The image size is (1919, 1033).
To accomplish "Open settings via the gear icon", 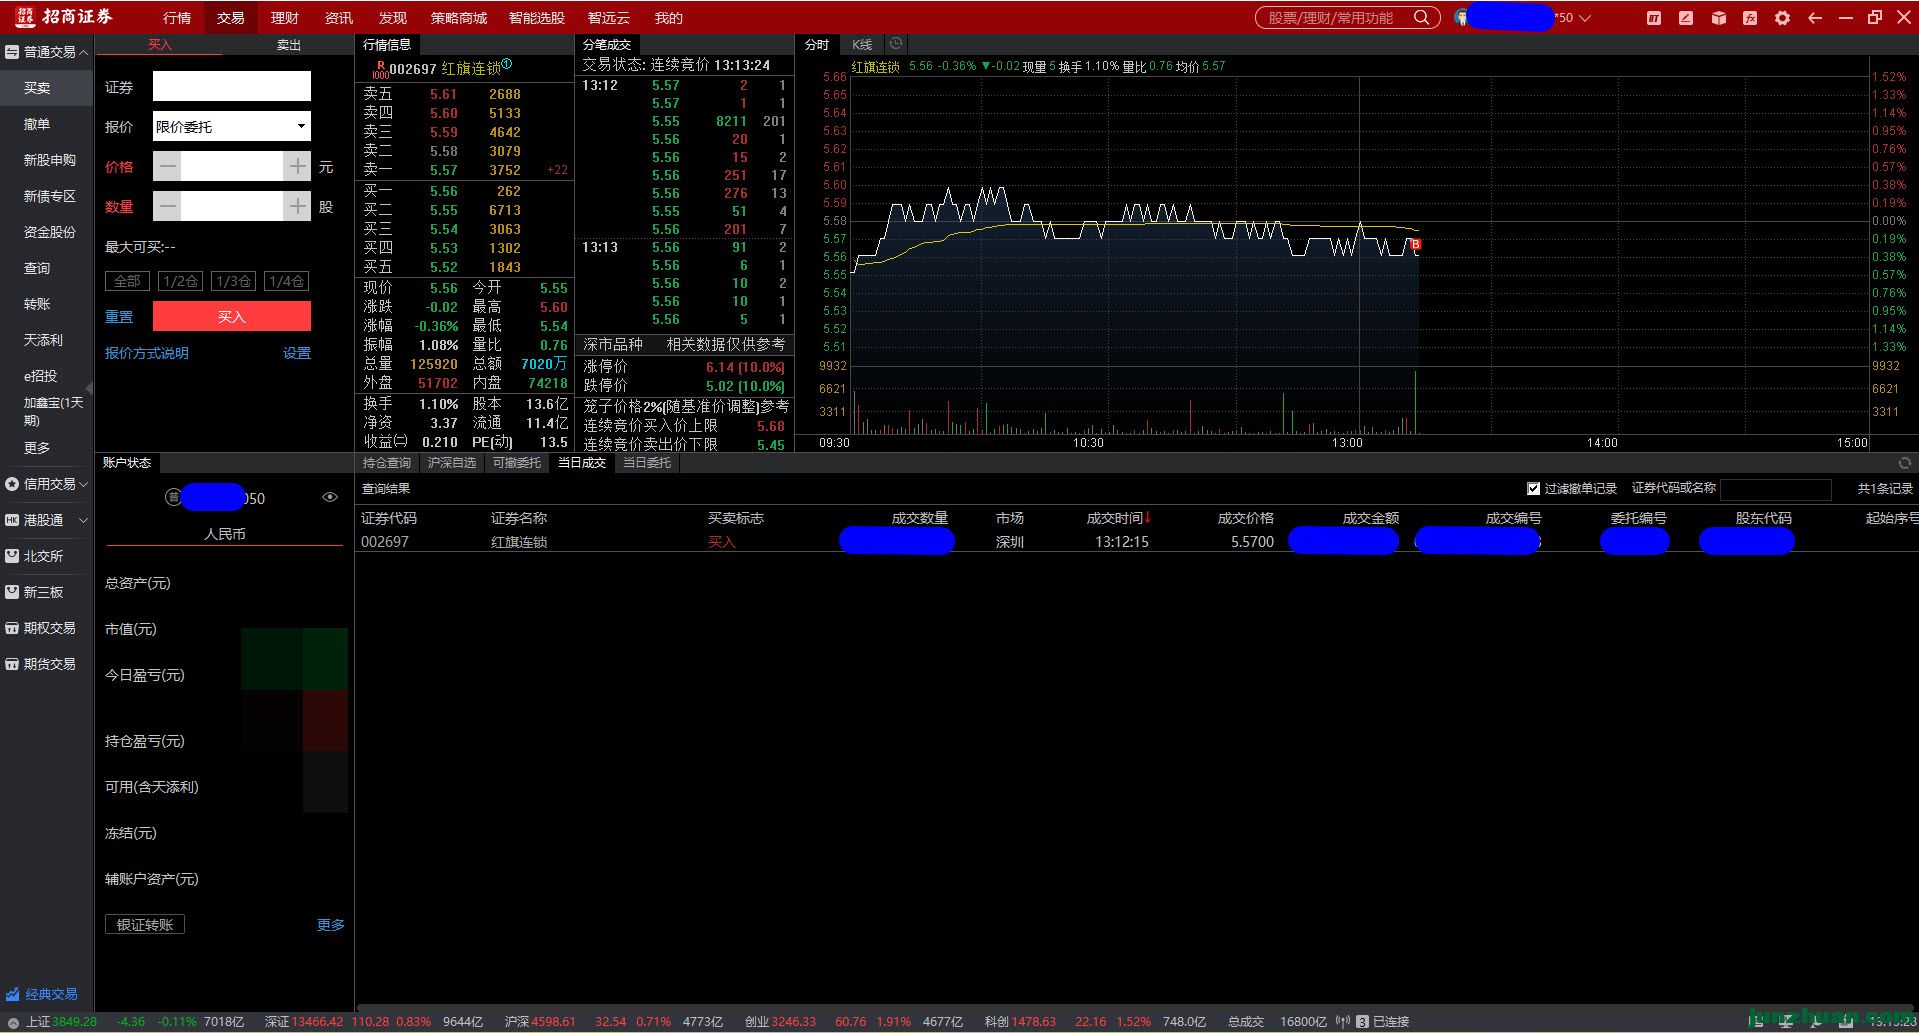I will click(1782, 18).
